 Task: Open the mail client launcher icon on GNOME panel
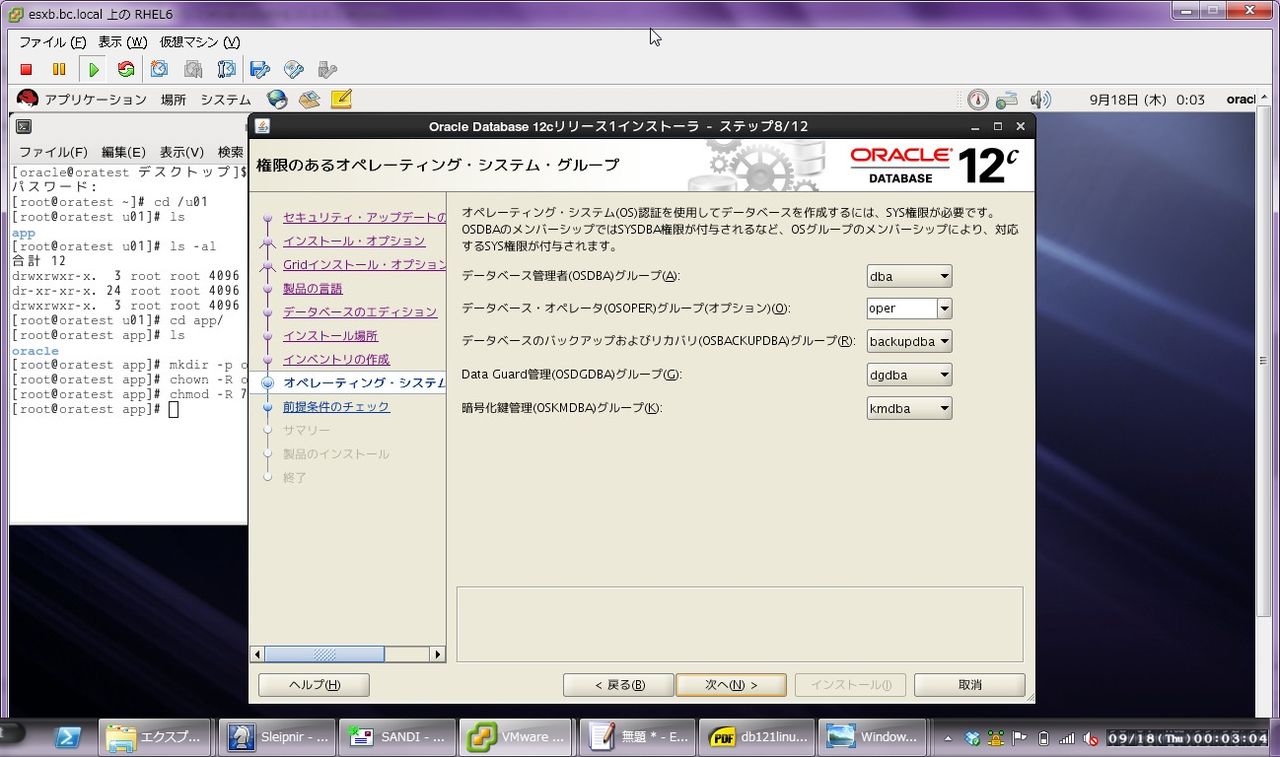[x=309, y=99]
